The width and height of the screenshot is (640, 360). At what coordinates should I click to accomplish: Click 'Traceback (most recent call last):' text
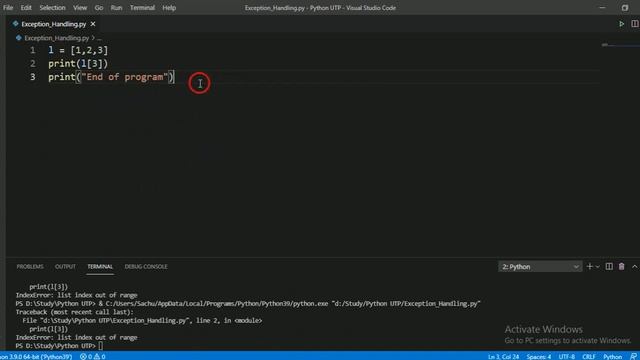click(74, 312)
